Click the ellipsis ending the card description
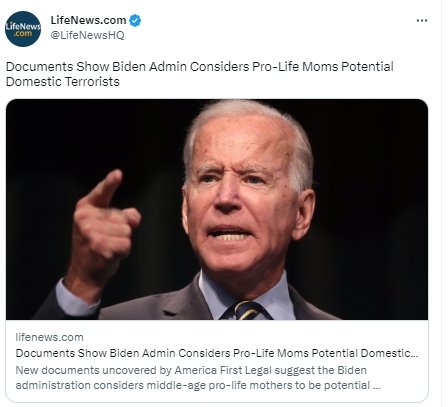The image size is (448, 407). [x=377, y=386]
